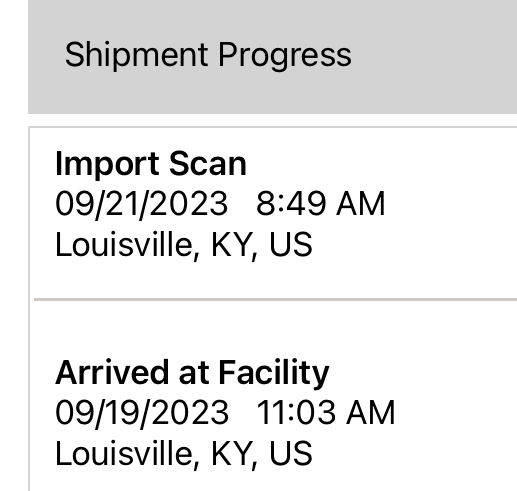Click the 11:03 AM time
The width and height of the screenshot is (517, 491).
point(326,412)
